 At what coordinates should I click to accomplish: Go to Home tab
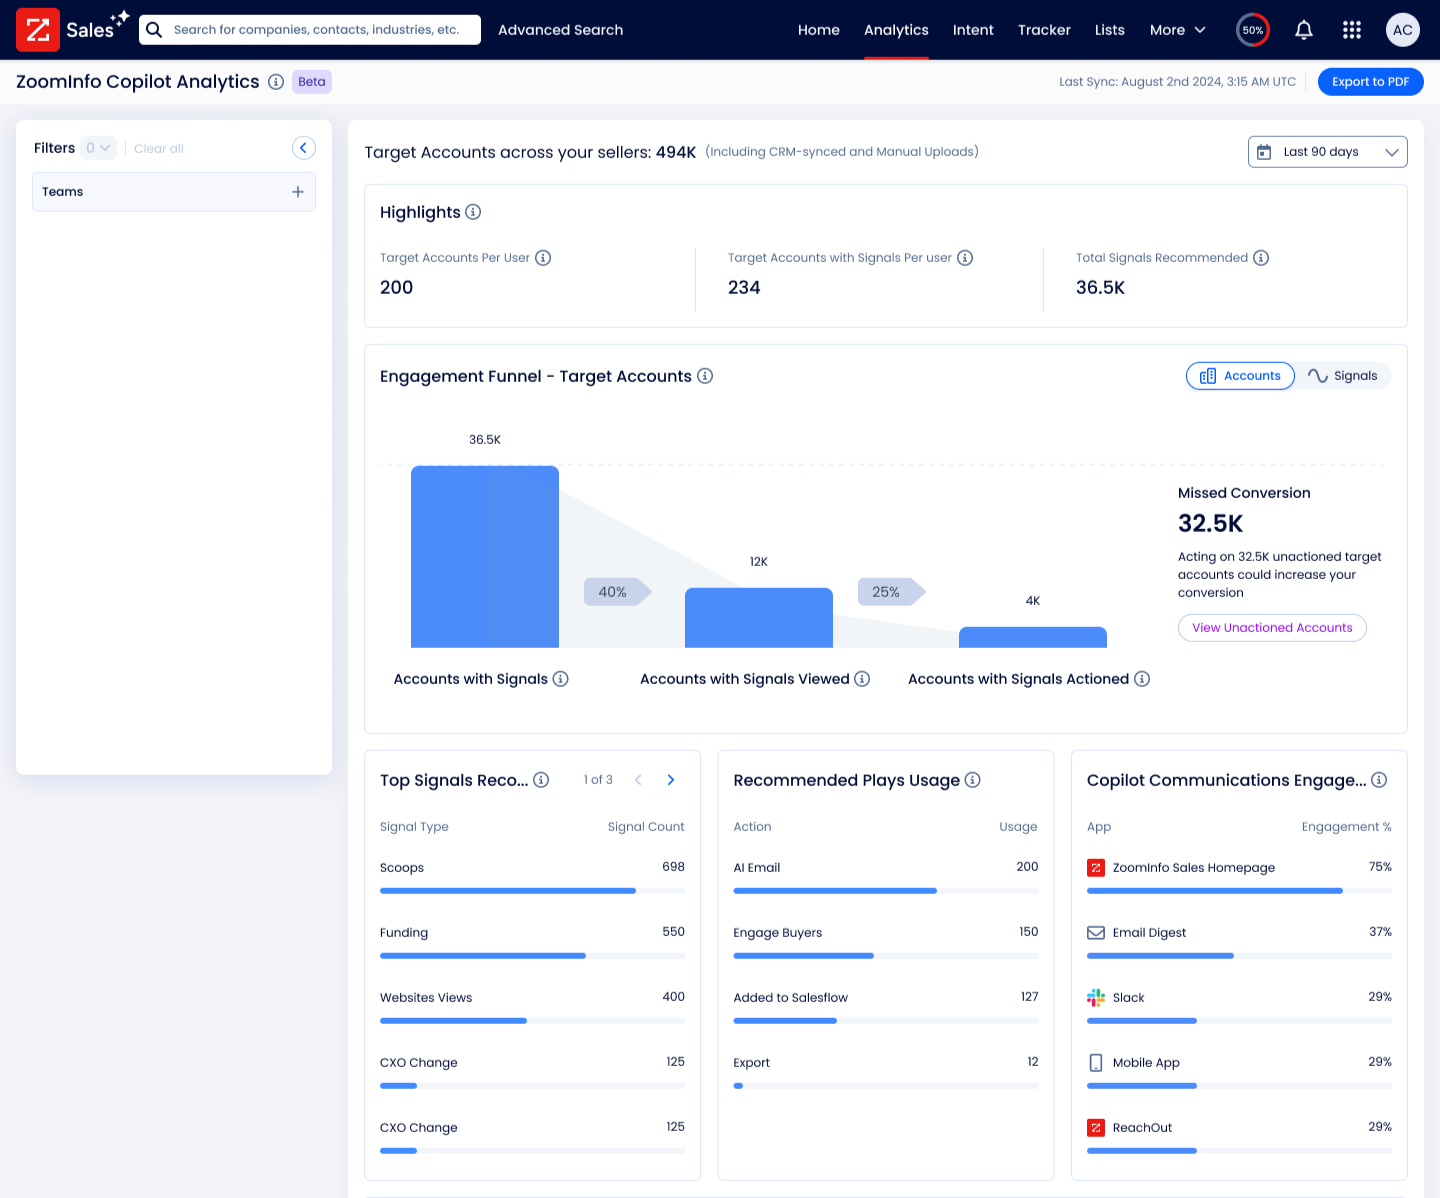pos(818,30)
